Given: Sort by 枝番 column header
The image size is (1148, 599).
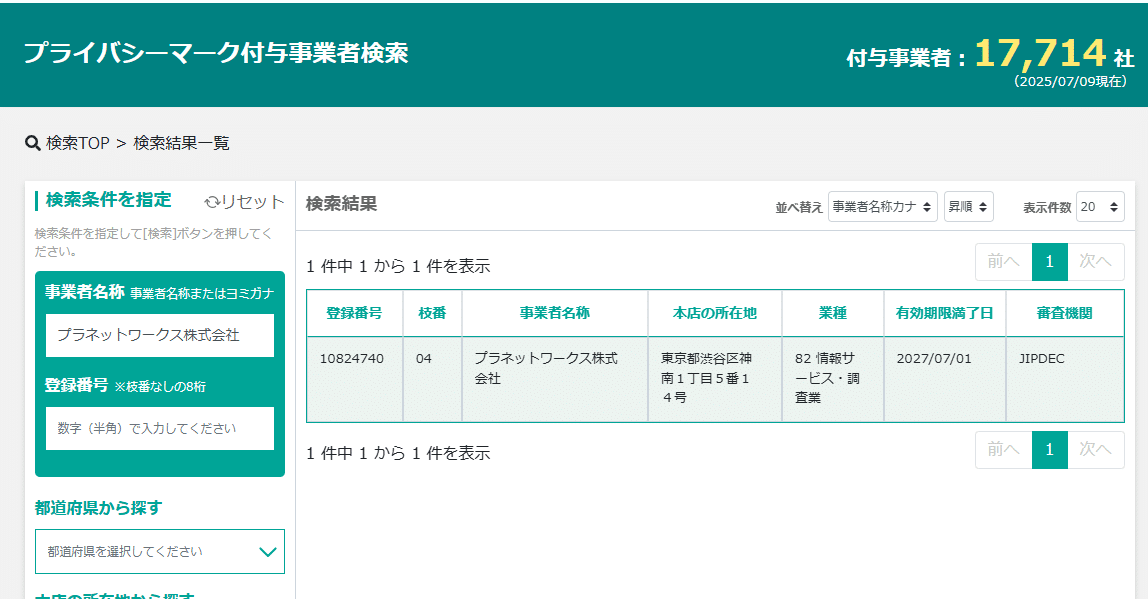Looking at the screenshot, I should pyautogui.click(x=432, y=313).
